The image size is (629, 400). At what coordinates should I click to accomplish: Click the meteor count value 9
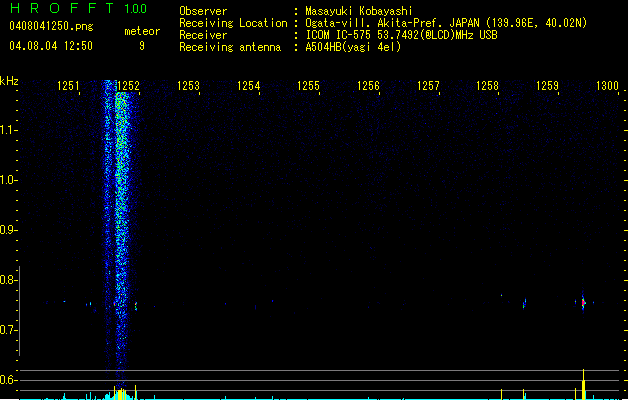pos(142,46)
